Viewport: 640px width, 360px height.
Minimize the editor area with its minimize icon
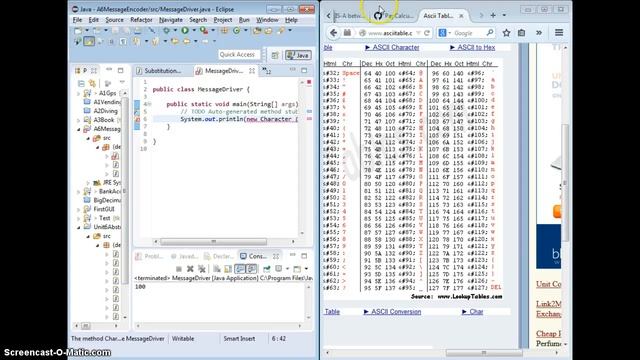pos(293,70)
